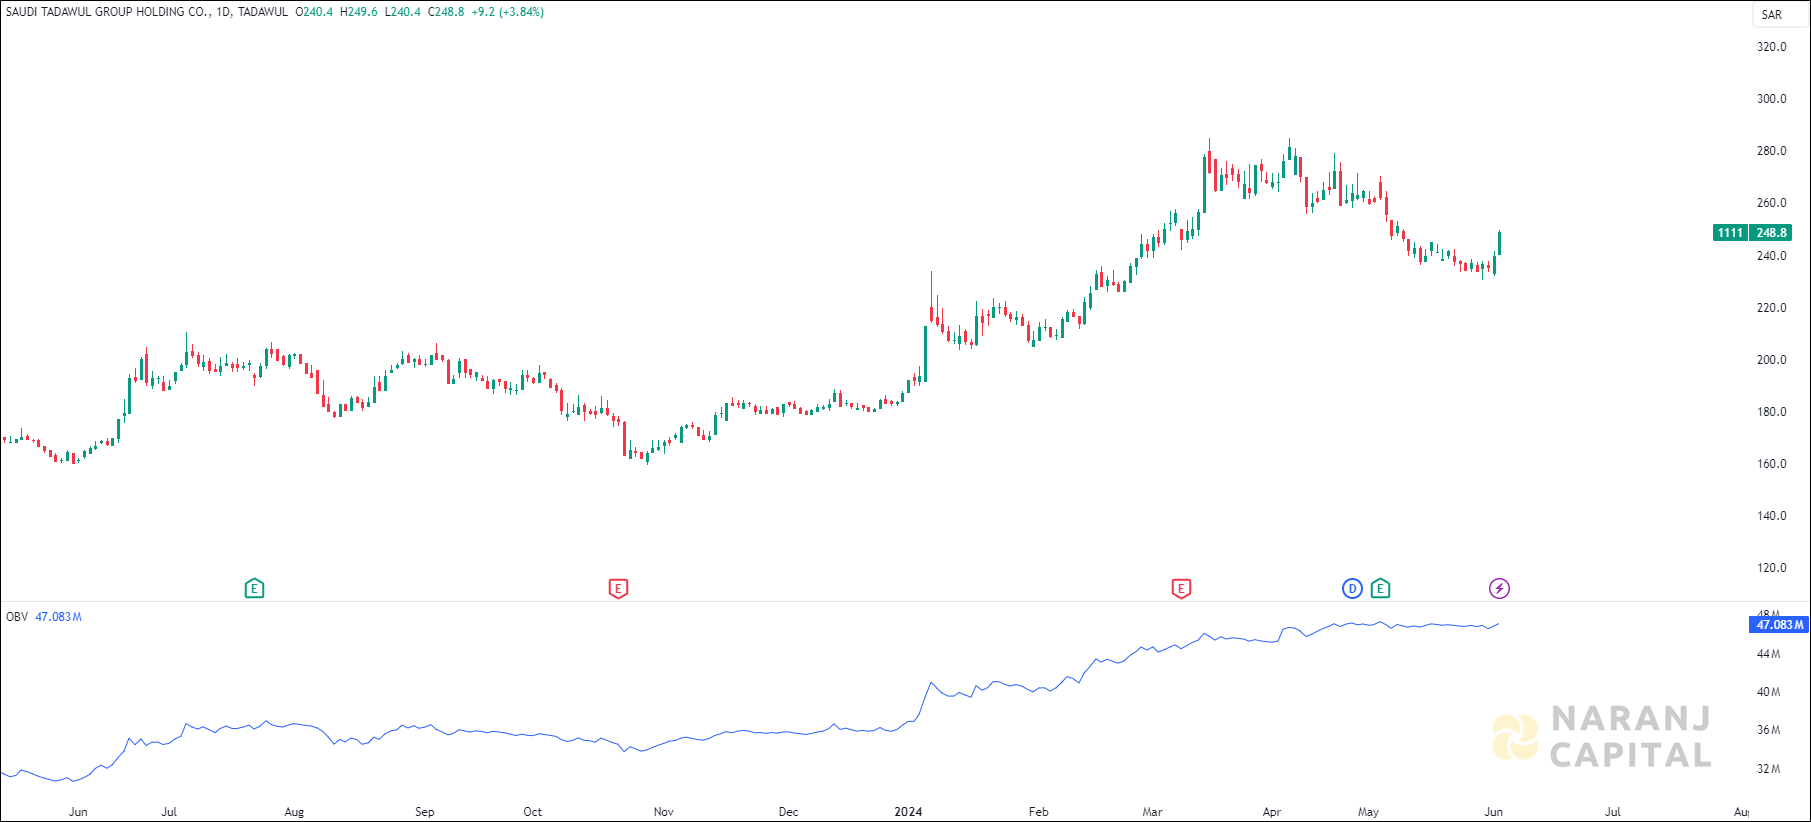Click the Nov date label
Image resolution: width=1811 pixels, height=822 pixels.
point(664,812)
